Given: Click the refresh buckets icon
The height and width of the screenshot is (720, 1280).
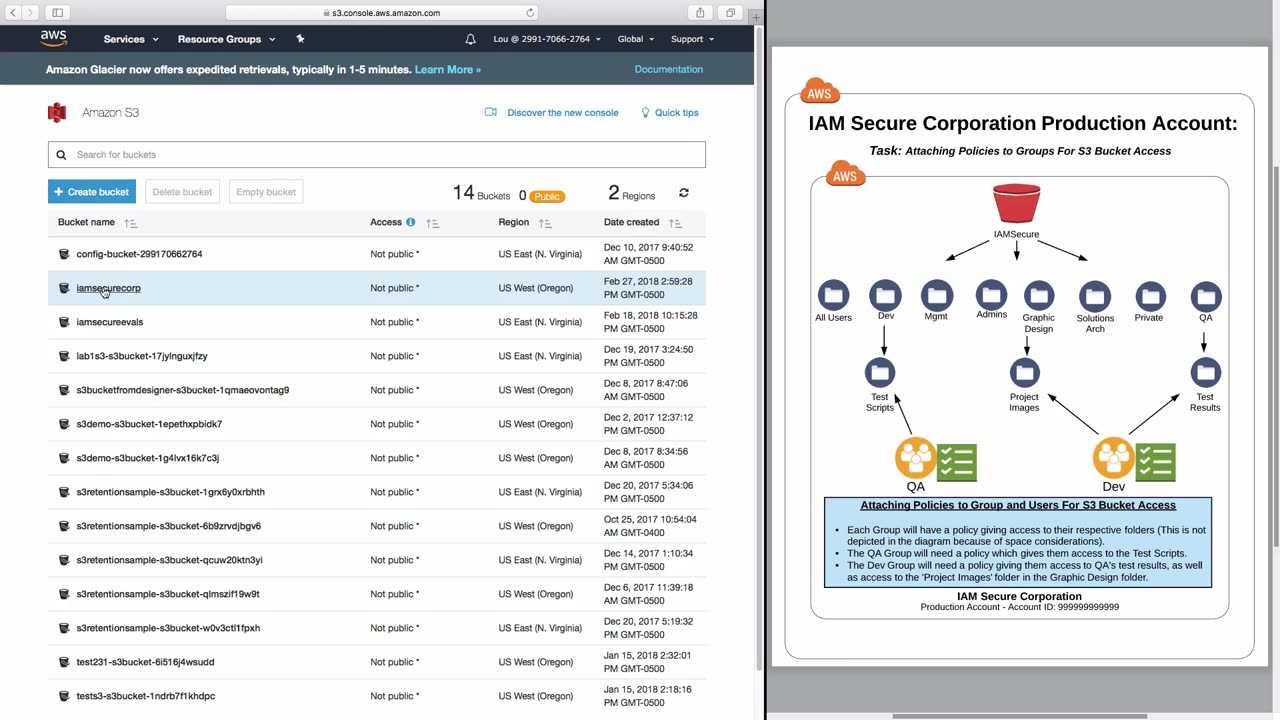Looking at the screenshot, I should click(x=684, y=192).
